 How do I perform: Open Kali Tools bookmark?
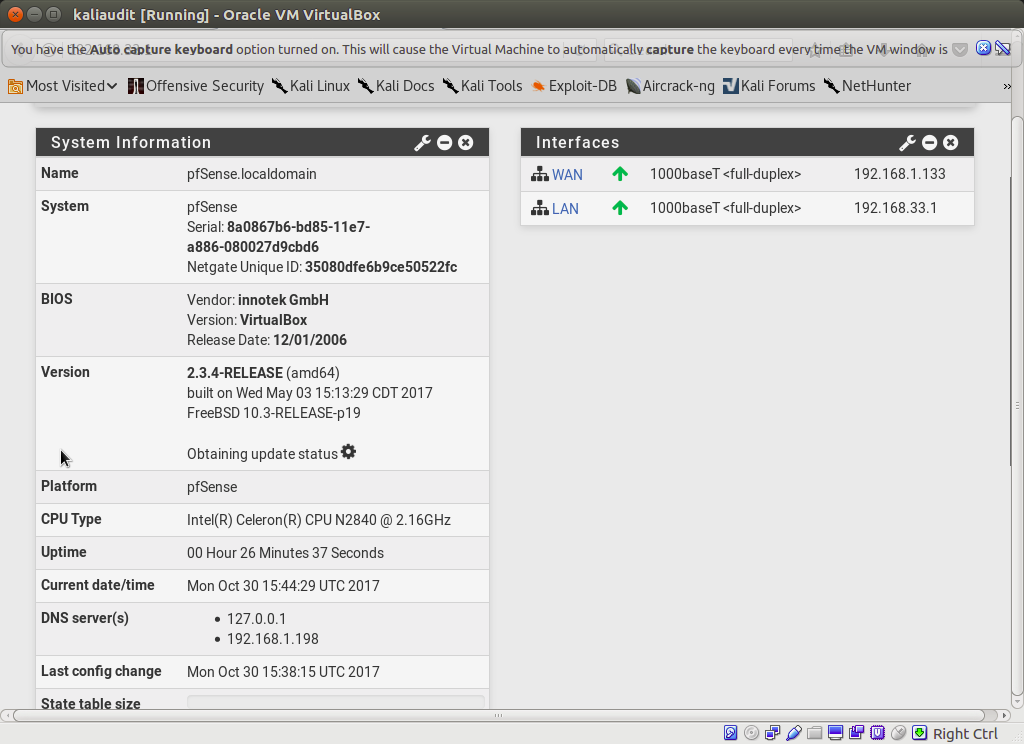pyautogui.click(x=483, y=86)
